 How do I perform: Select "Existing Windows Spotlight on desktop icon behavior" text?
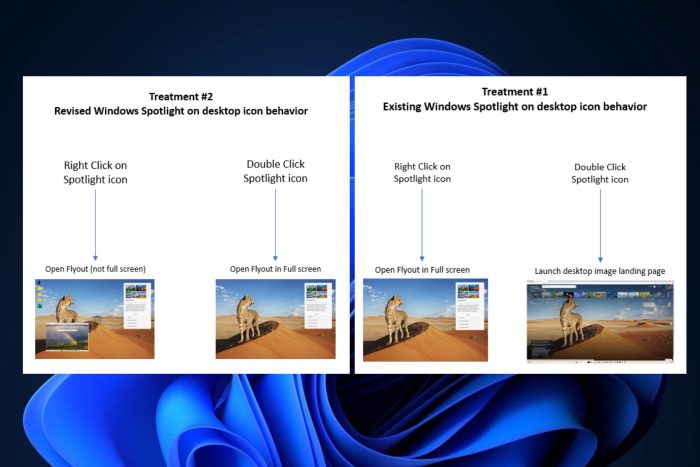click(x=515, y=106)
